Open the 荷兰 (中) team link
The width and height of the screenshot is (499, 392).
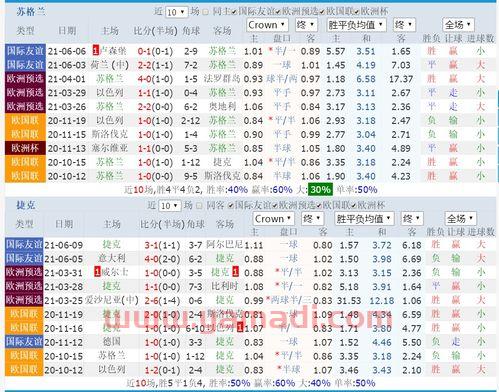(x=109, y=65)
